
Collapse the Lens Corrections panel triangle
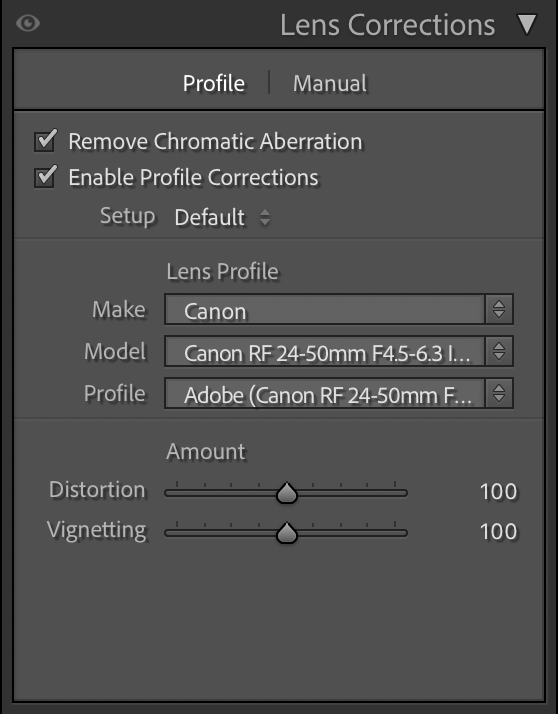pyautogui.click(x=527, y=25)
